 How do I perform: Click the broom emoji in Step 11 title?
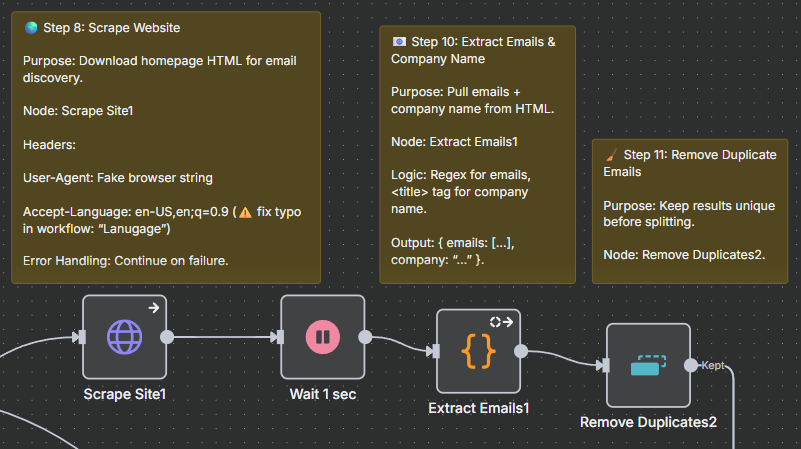pyautogui.click(x=610, y=155)
